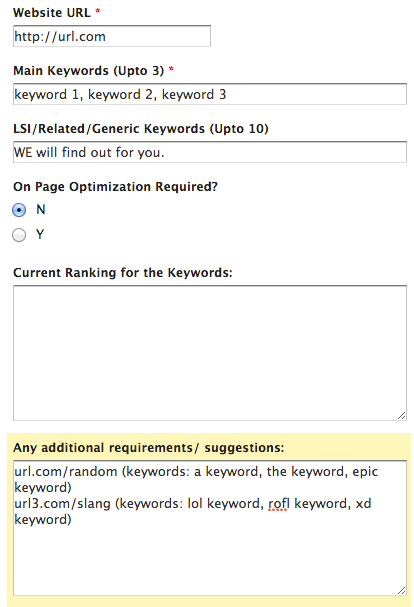
Task: Click inside the Current Ranking textarea
Action: click(210, 353)
